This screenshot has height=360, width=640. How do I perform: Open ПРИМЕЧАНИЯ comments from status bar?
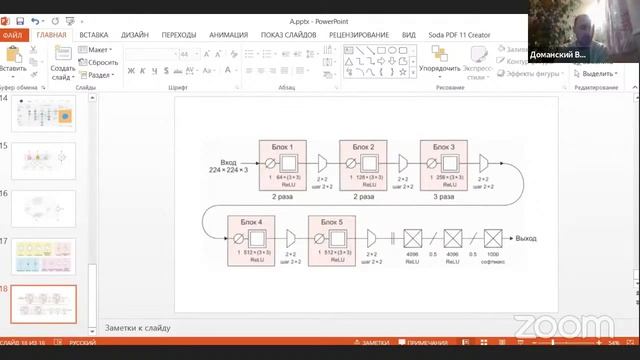[x=423, y=342]
